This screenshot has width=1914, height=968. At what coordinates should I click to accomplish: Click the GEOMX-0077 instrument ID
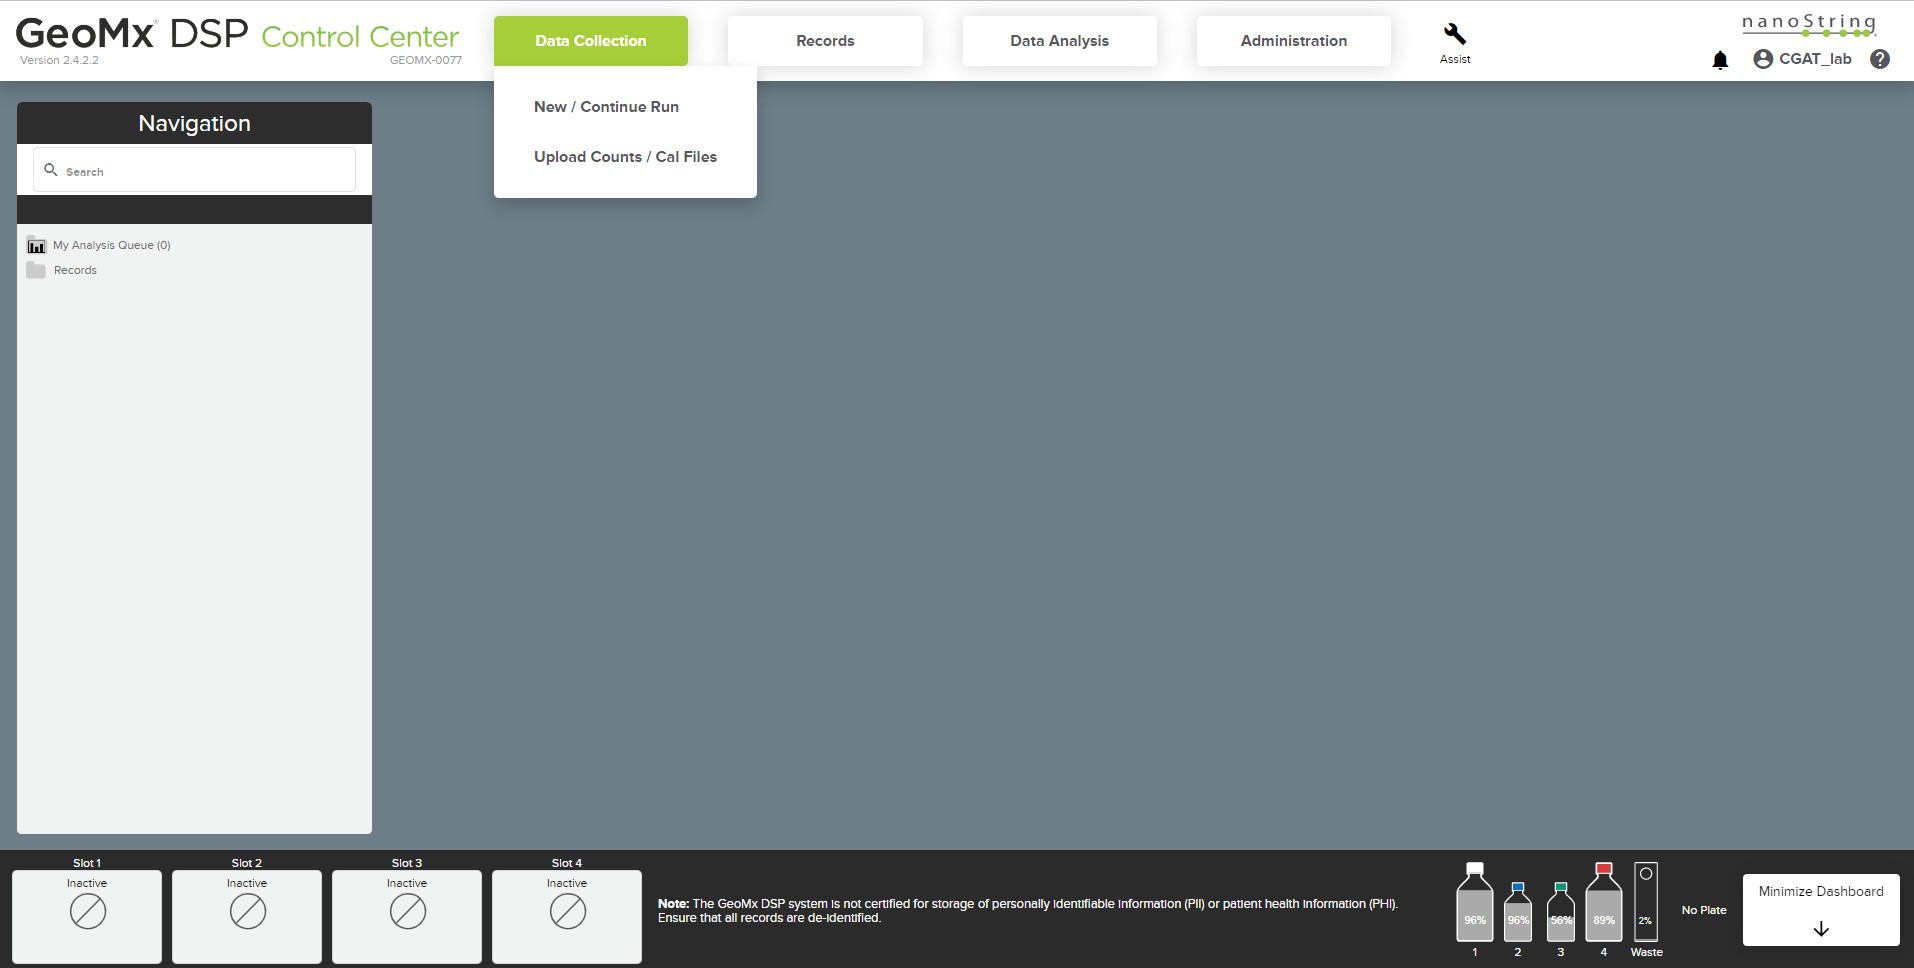426,60
